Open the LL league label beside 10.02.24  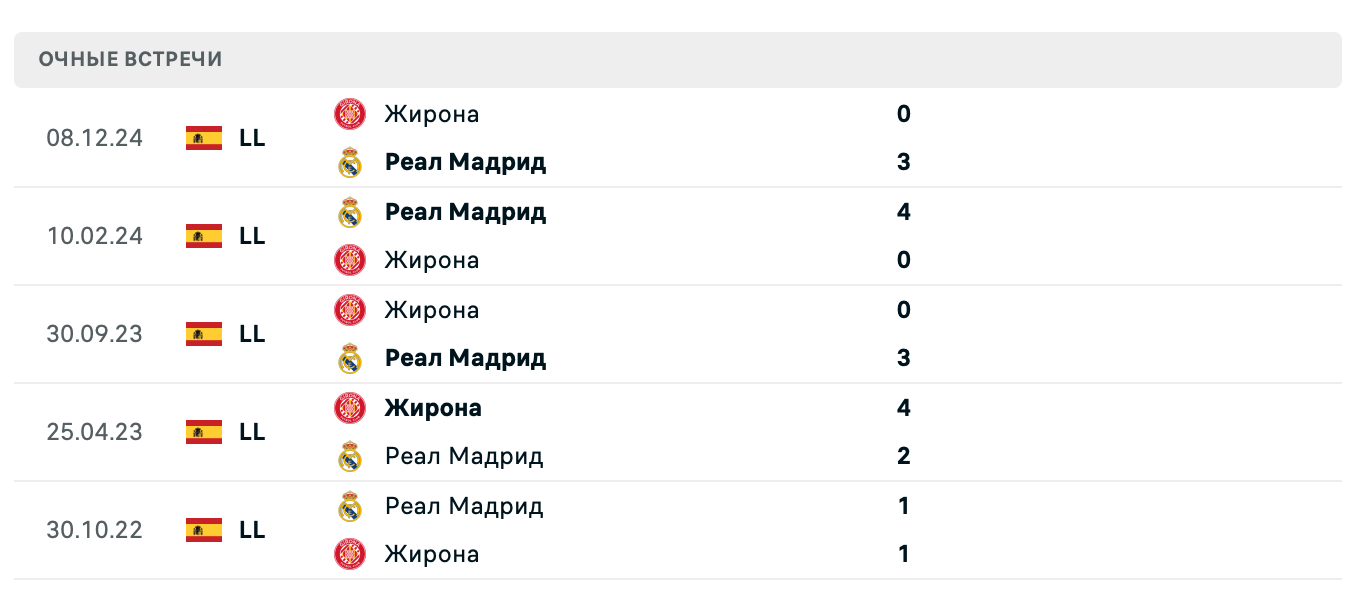[253, 236]
